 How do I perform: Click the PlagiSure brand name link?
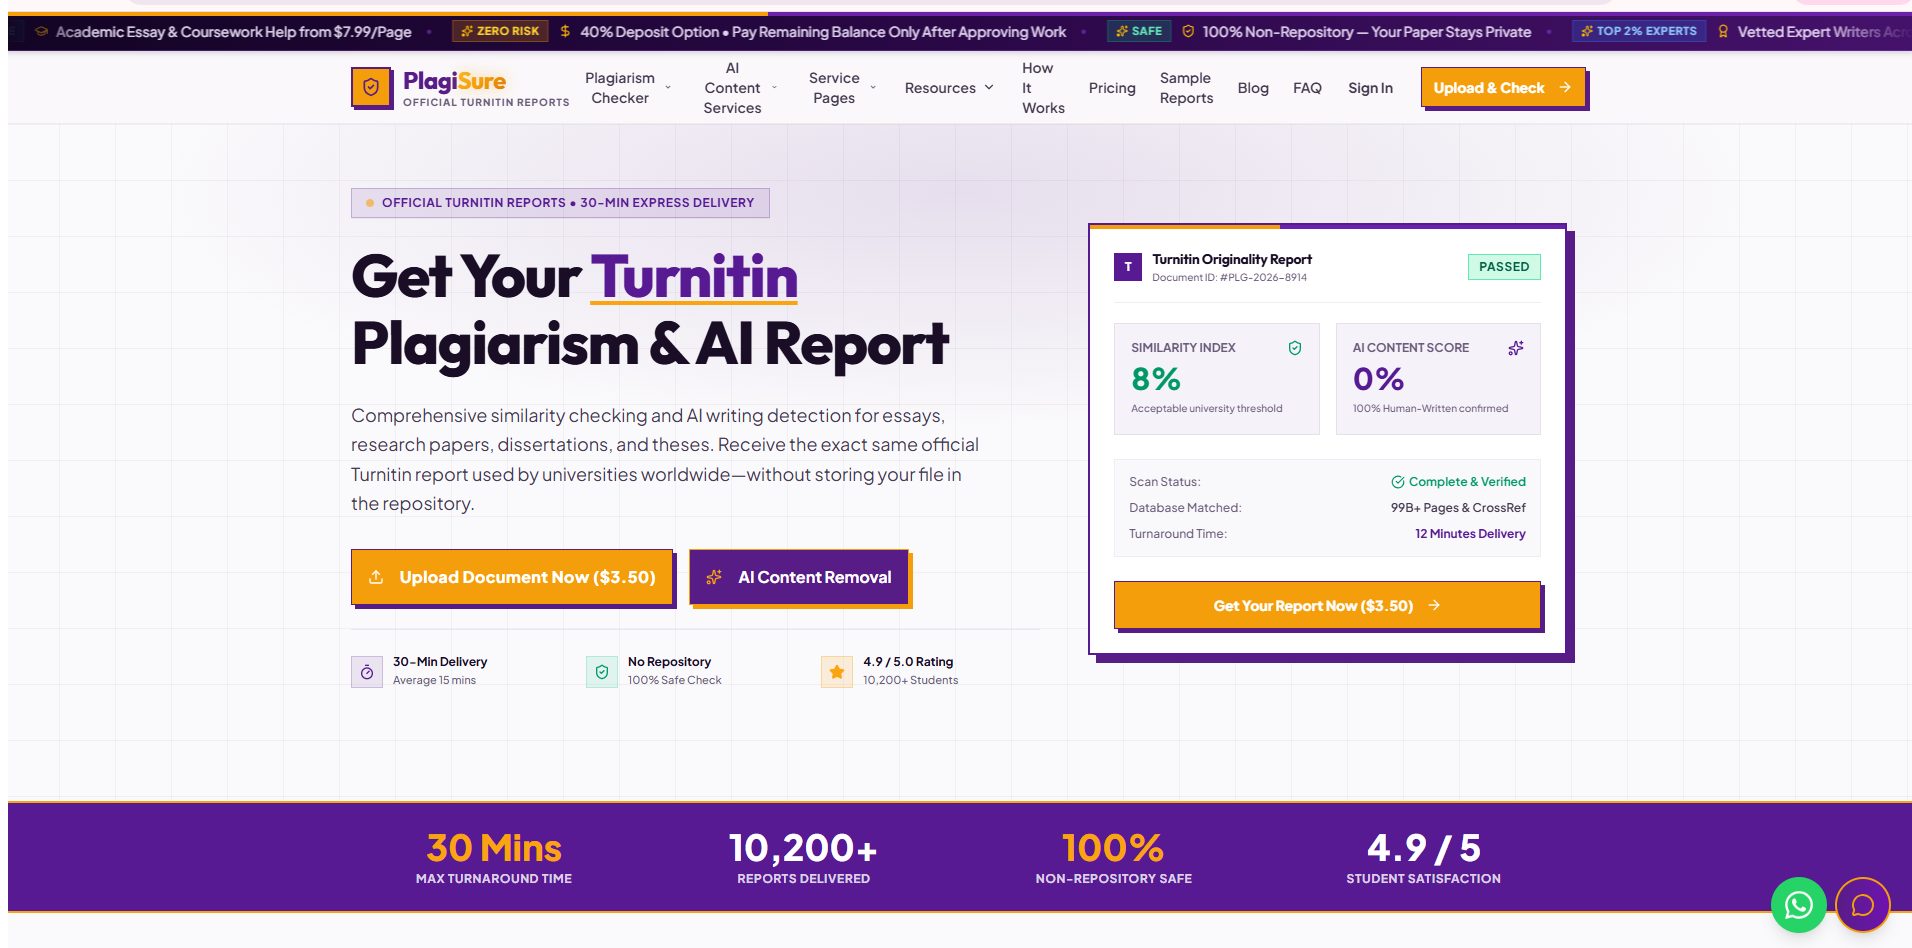[x=454, y=81]
